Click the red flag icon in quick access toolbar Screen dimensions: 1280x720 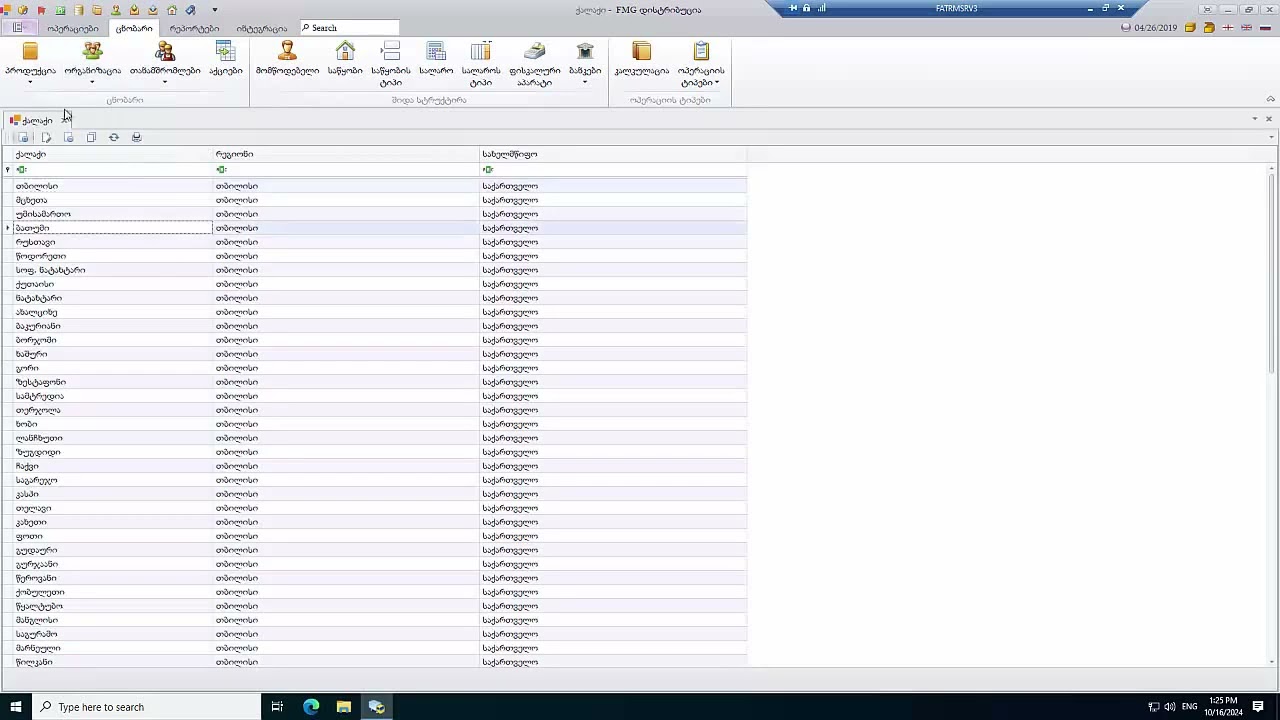click(41, 9)
